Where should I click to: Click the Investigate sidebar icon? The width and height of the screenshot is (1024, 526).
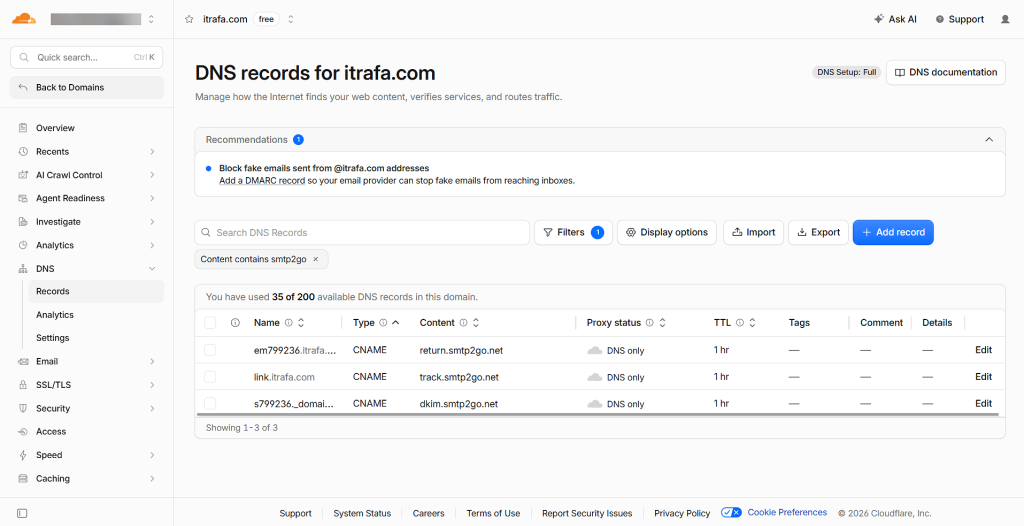[24, 222]
